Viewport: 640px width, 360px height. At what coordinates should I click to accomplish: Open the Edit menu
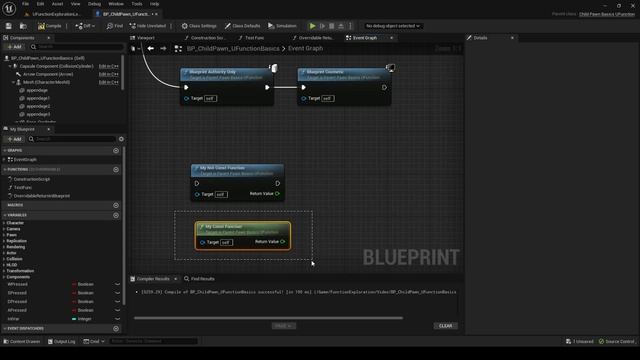coord(40,4)
